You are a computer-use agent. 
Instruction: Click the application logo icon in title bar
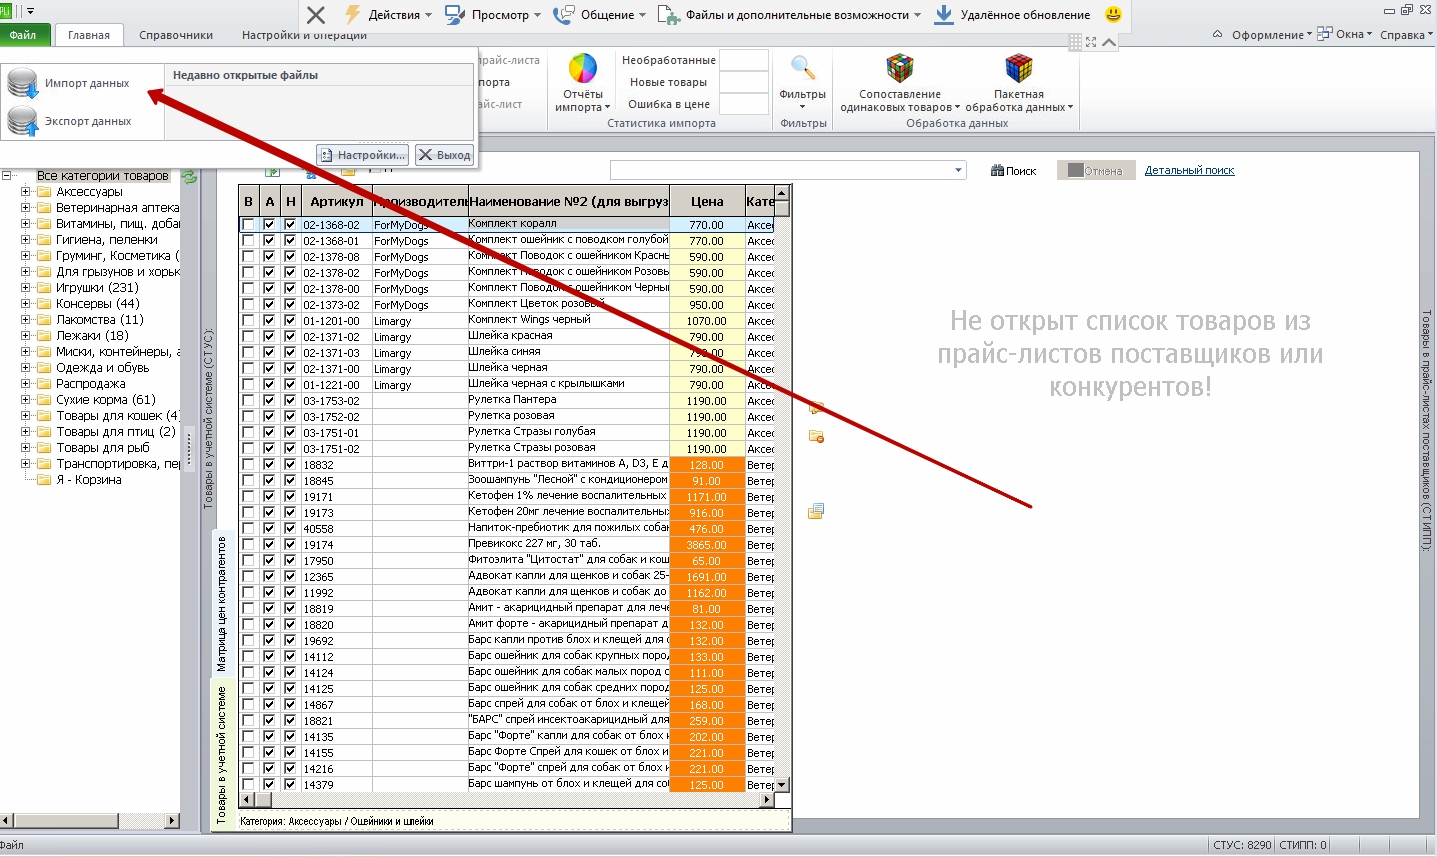click(x=5, y=10)
